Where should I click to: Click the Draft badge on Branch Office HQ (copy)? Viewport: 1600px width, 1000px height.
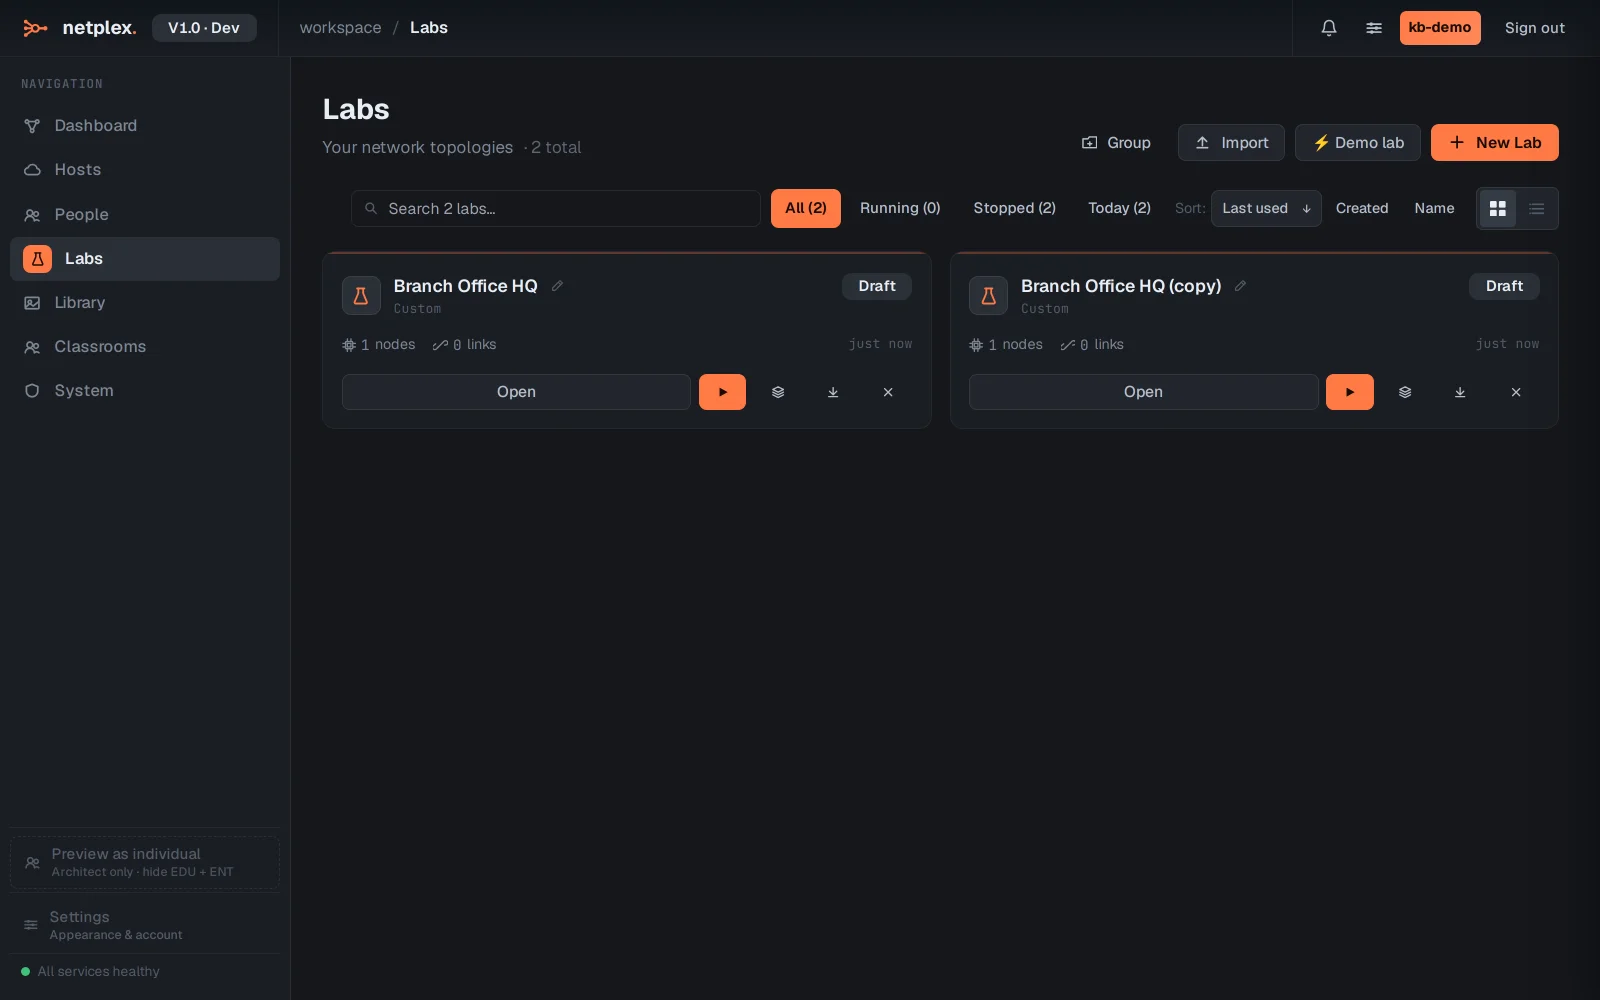[1504, 287]
